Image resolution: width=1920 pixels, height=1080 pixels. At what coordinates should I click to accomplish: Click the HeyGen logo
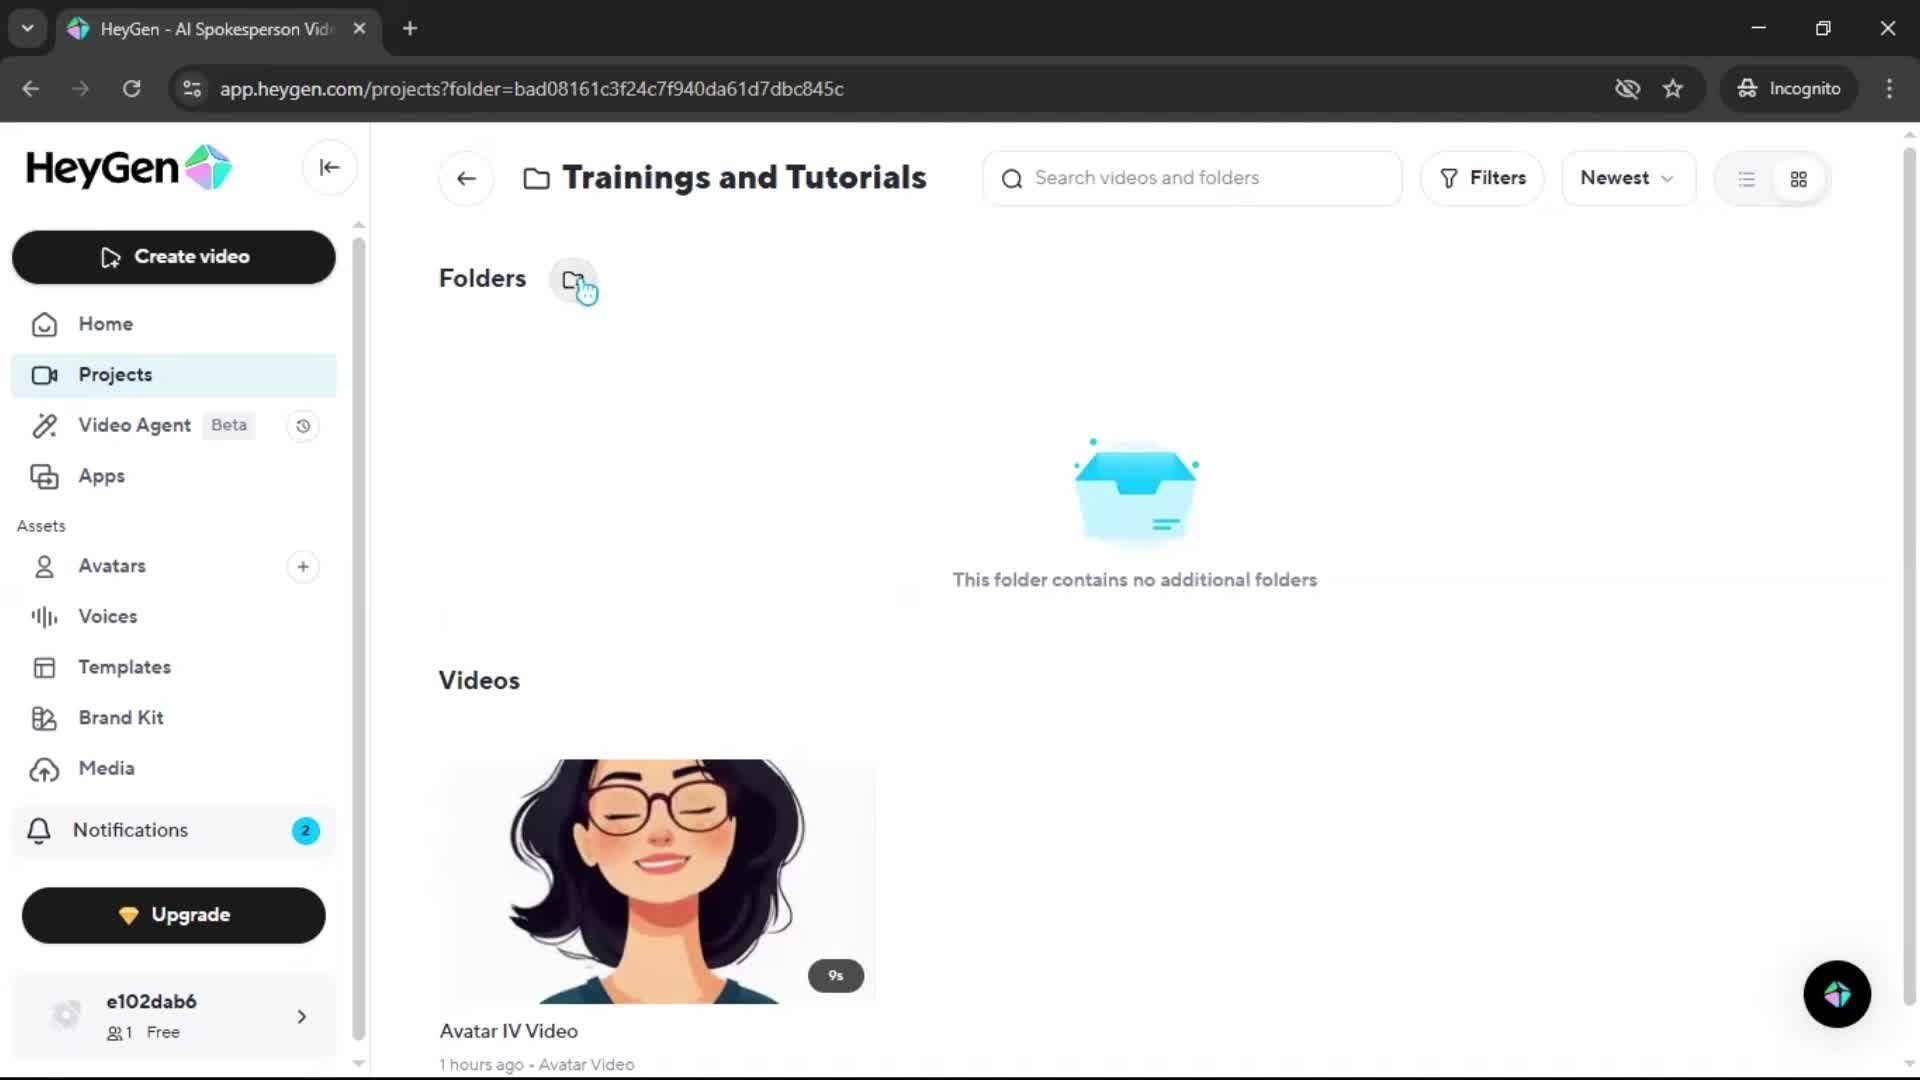click(128, 168)
